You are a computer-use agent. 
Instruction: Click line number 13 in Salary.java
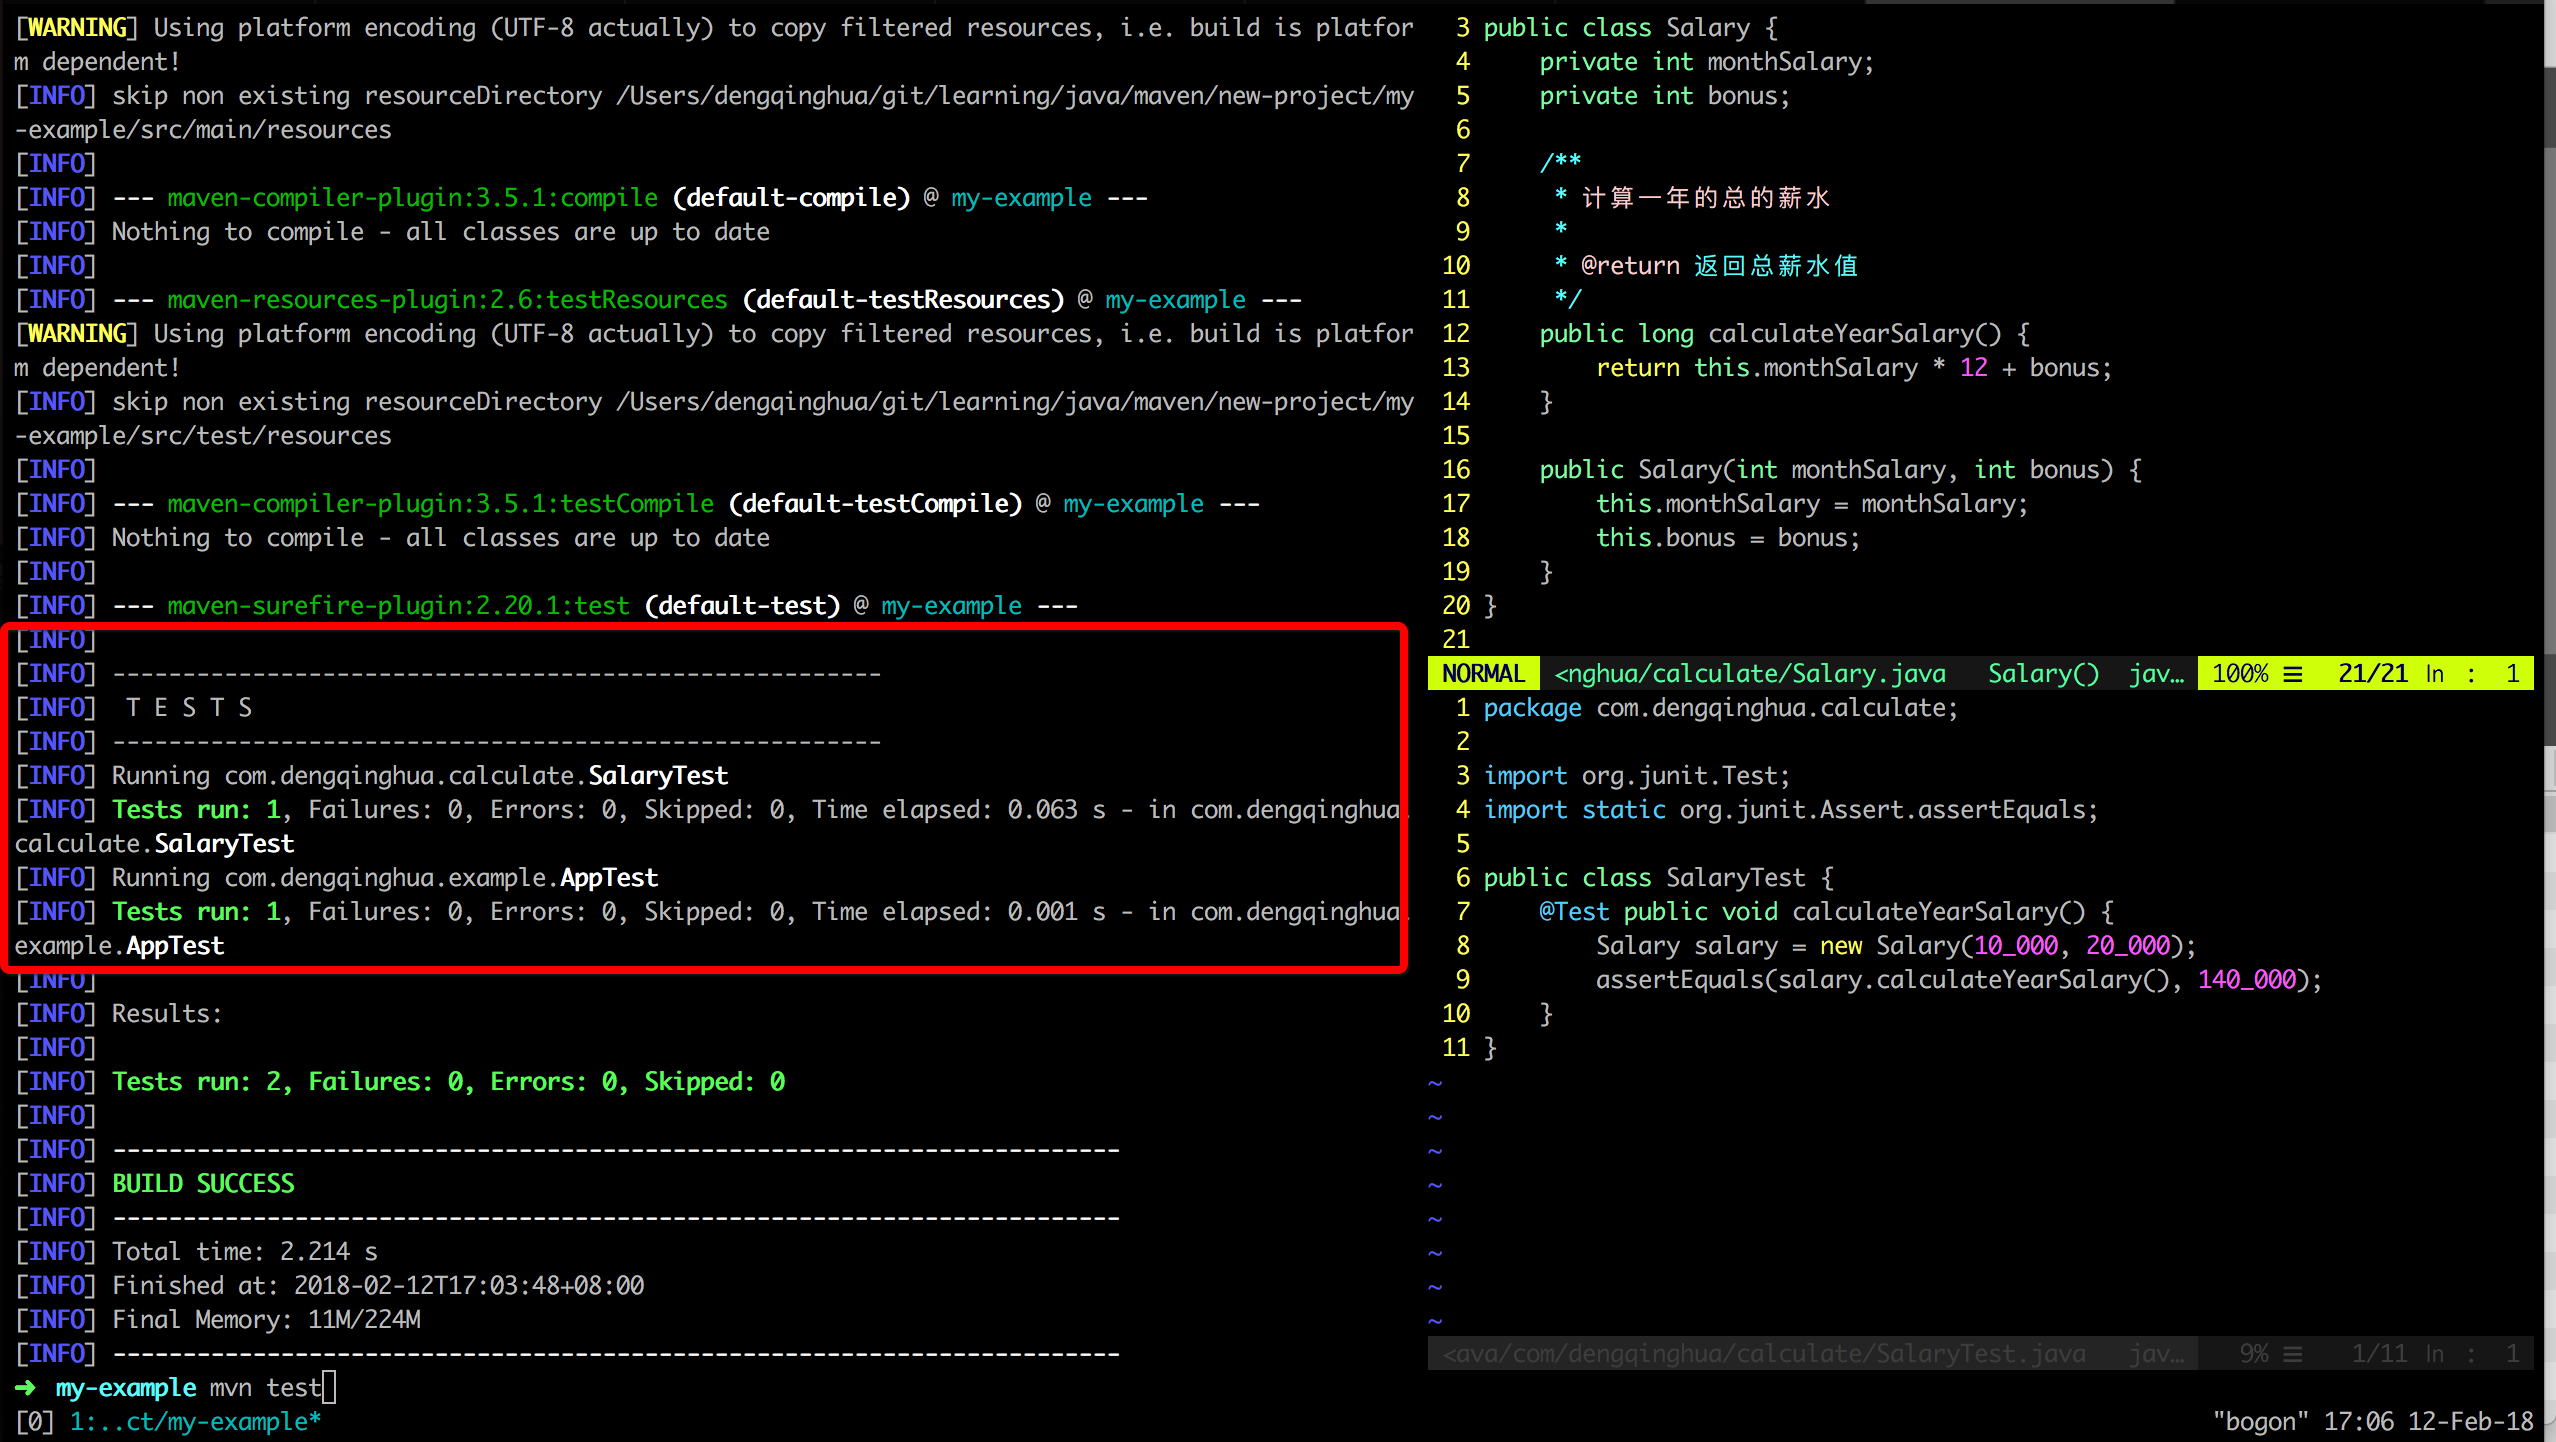(1455, 368)
